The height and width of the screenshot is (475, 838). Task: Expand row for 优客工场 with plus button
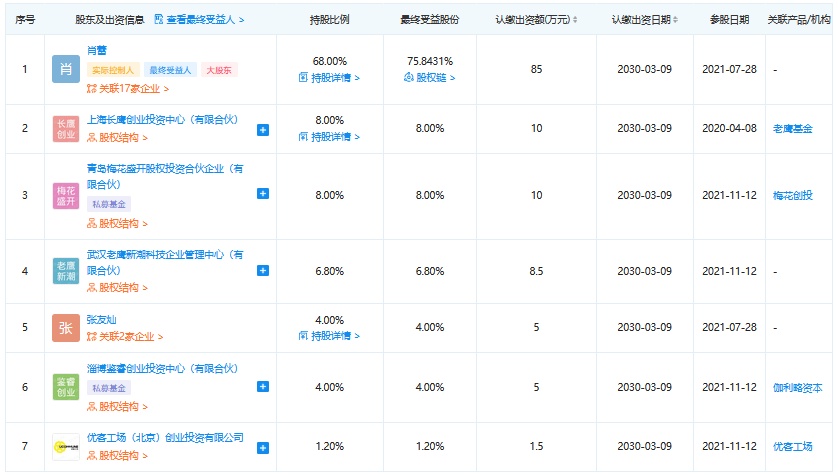[263, 448]
